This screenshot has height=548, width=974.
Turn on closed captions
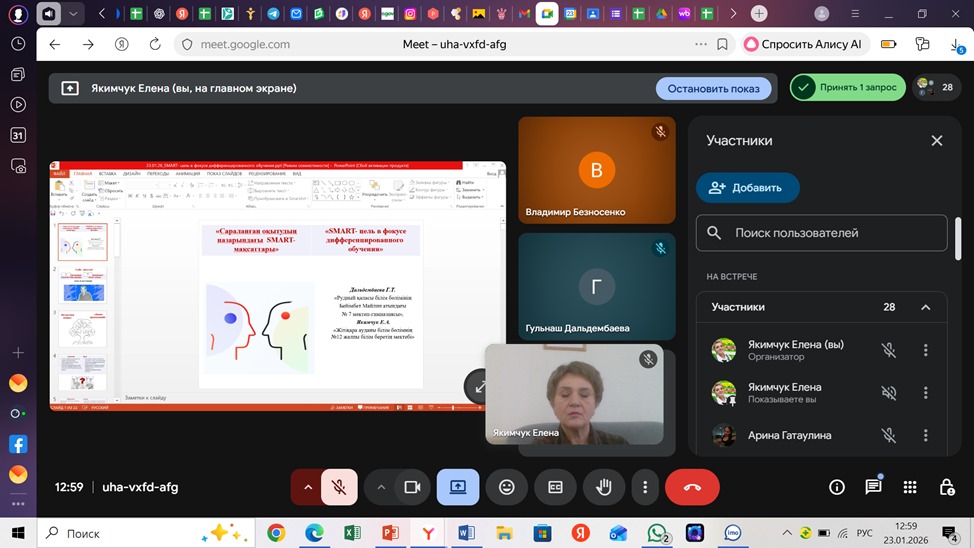coord(555,487)
